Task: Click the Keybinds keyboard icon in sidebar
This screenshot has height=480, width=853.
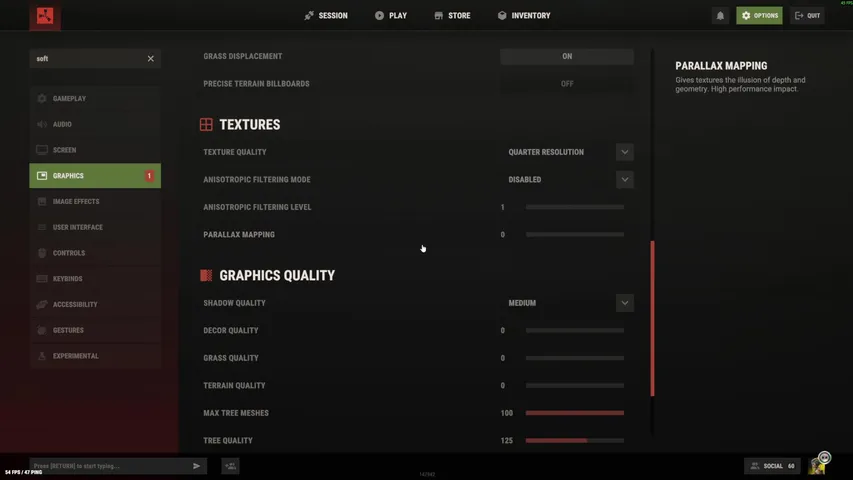Action: (42, 279)
